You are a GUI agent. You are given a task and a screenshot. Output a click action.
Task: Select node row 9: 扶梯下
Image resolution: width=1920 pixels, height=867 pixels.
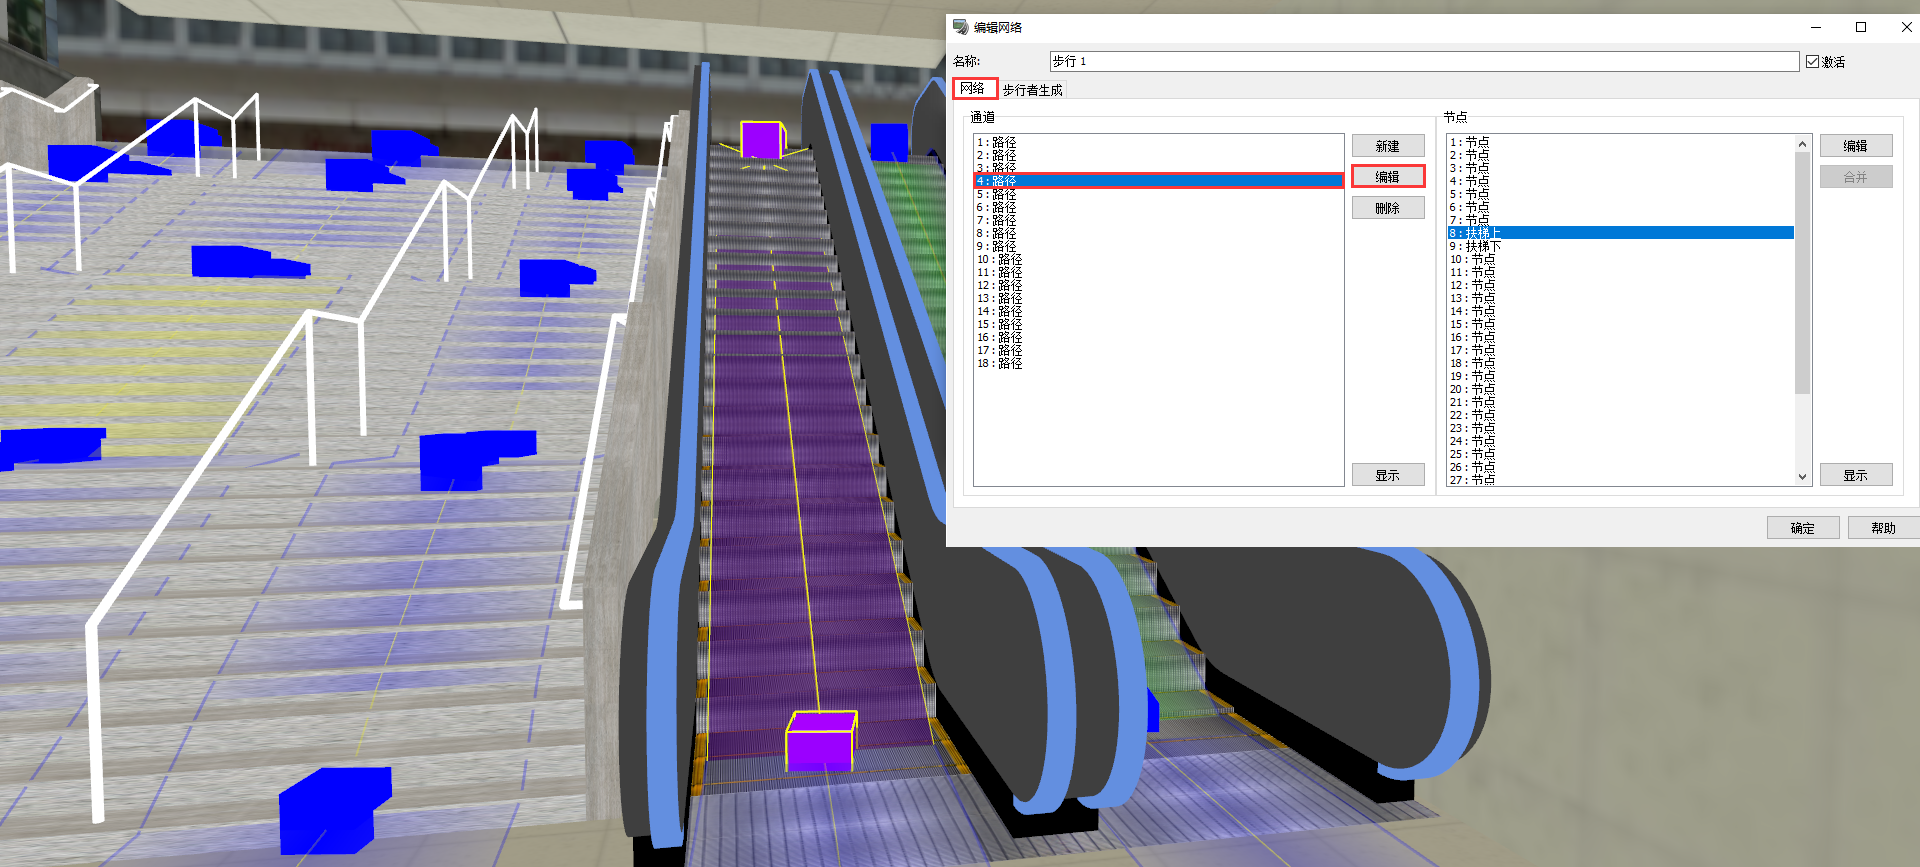[x=1620, y=246]
